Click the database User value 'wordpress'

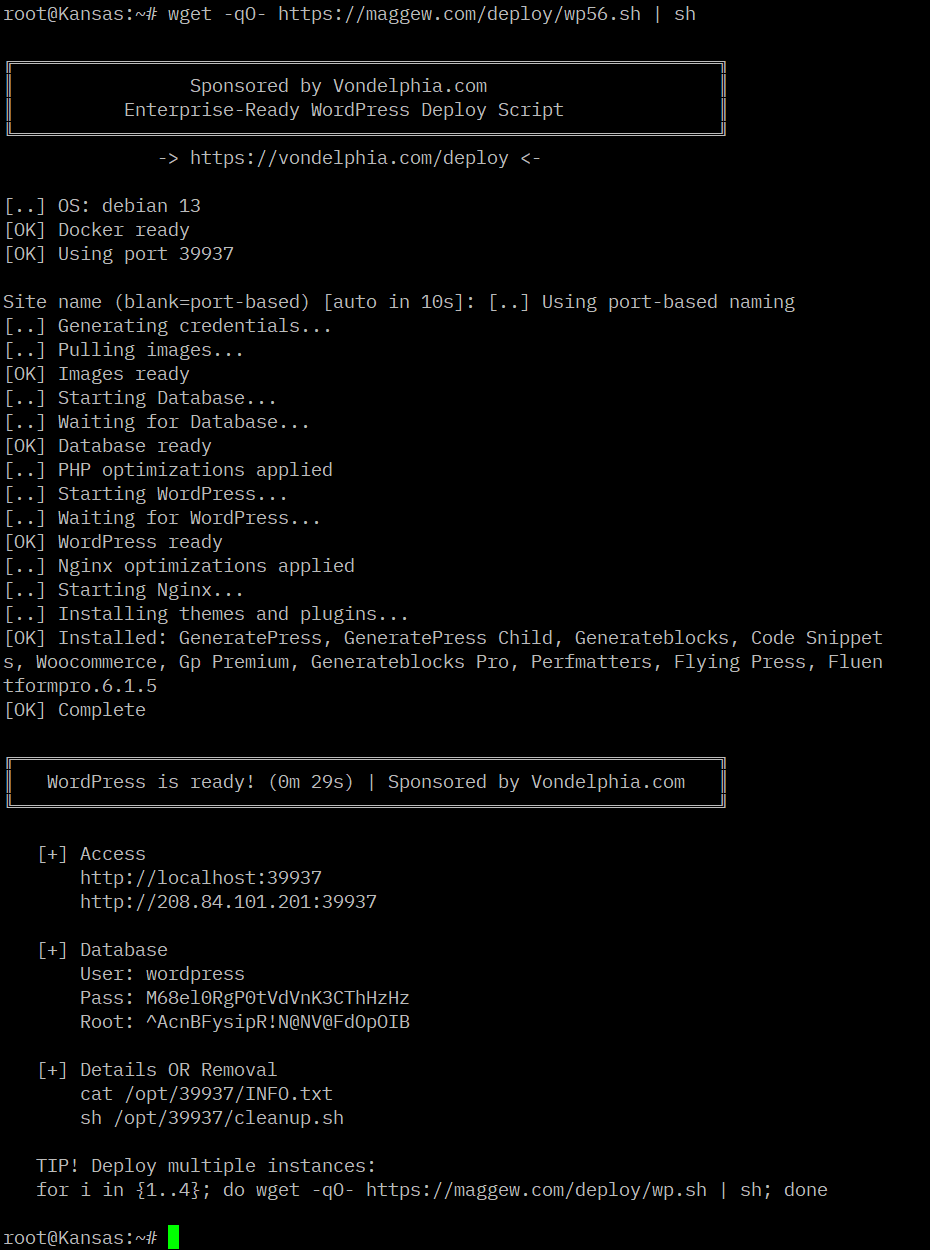(195, 974)
